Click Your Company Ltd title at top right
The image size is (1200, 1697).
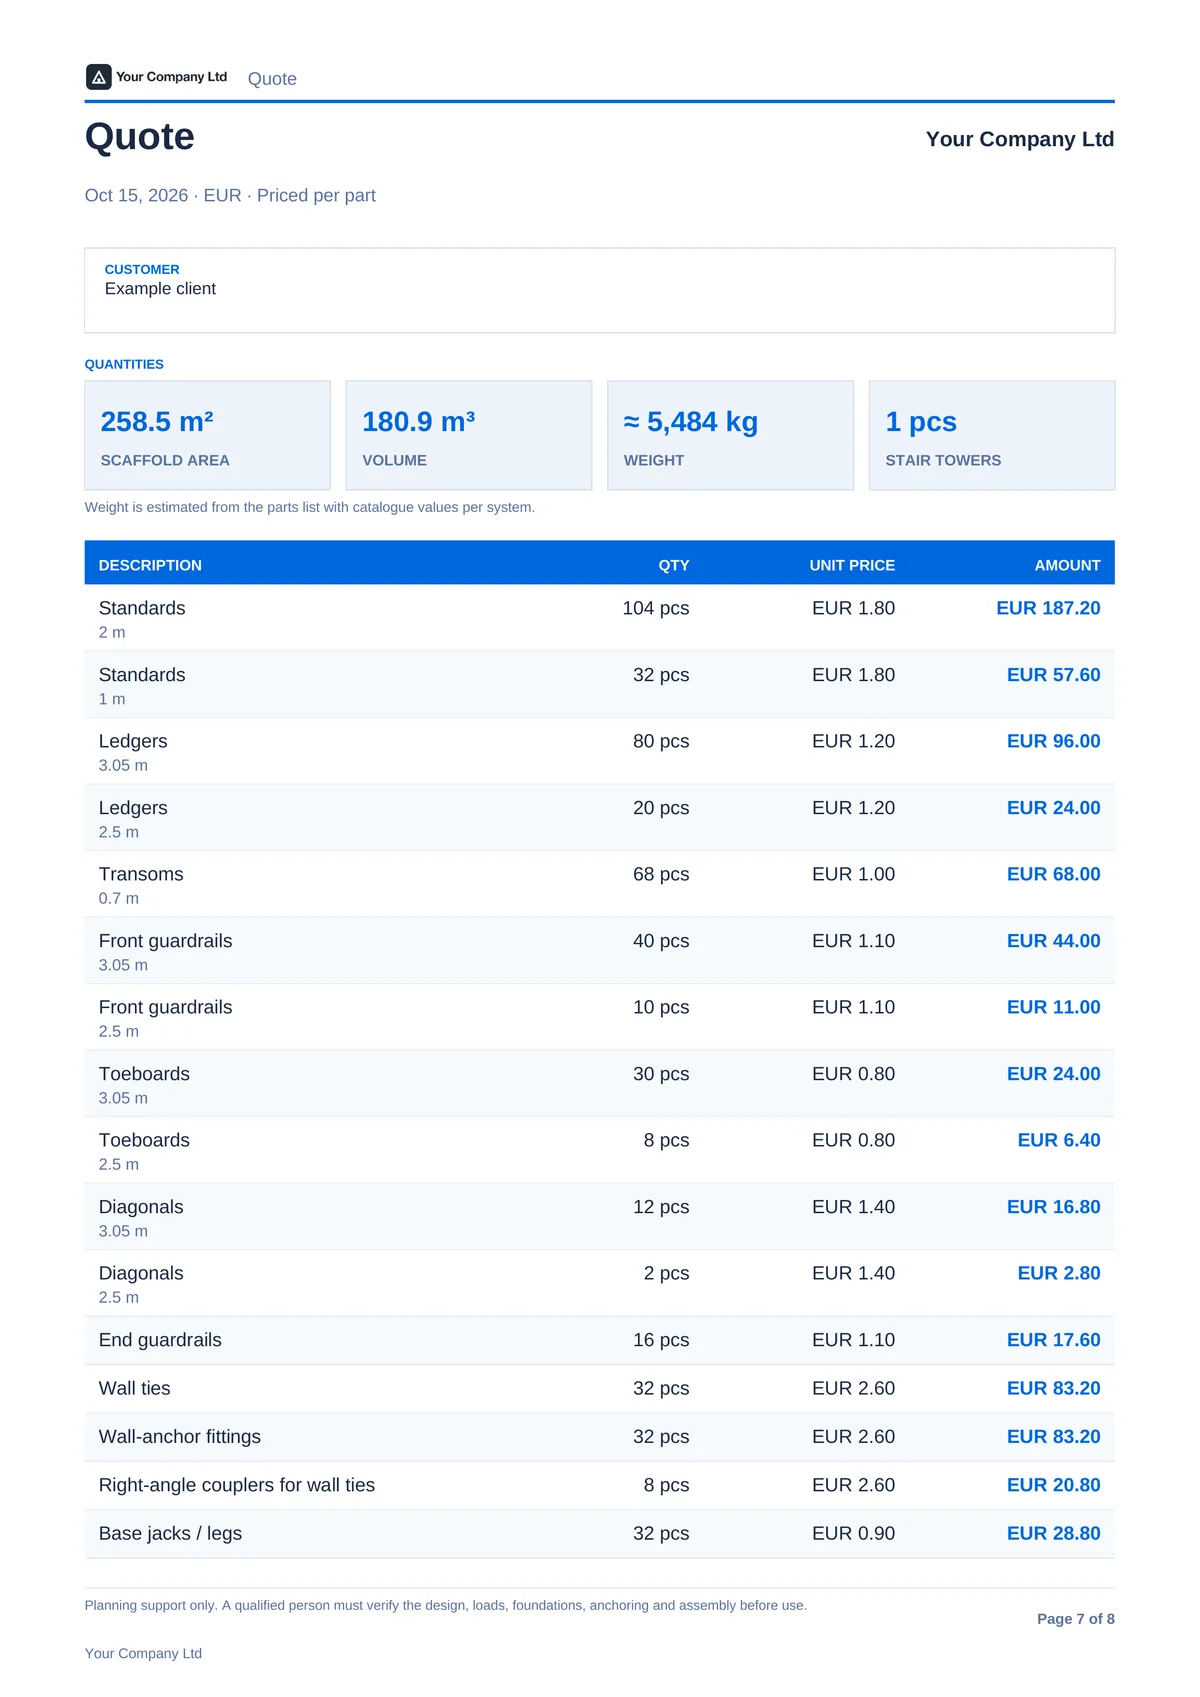[1019, 139]
